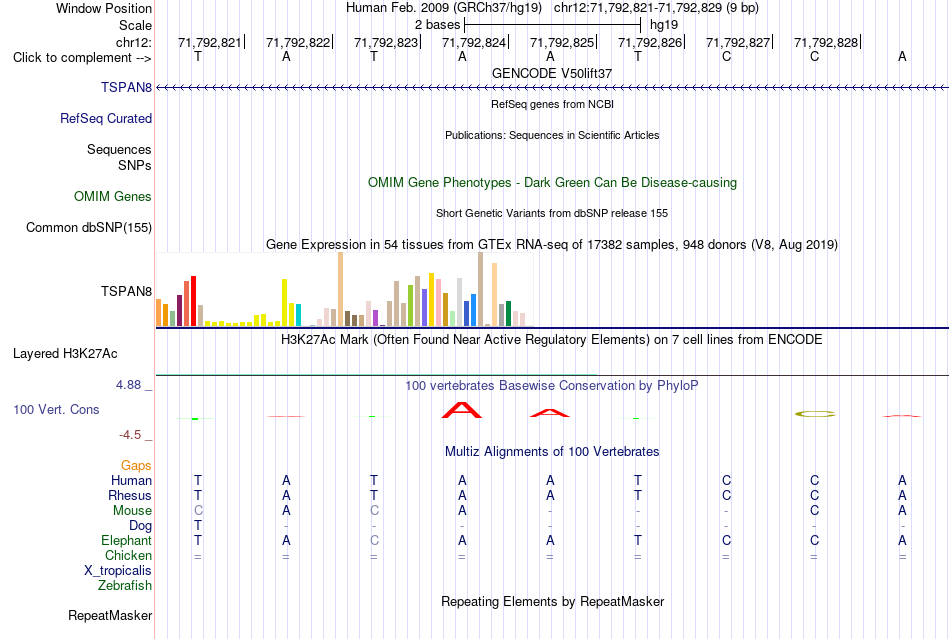Open RefSeq Curated track settings
Screen dimensions: 950x639
(x=105, y=118)
